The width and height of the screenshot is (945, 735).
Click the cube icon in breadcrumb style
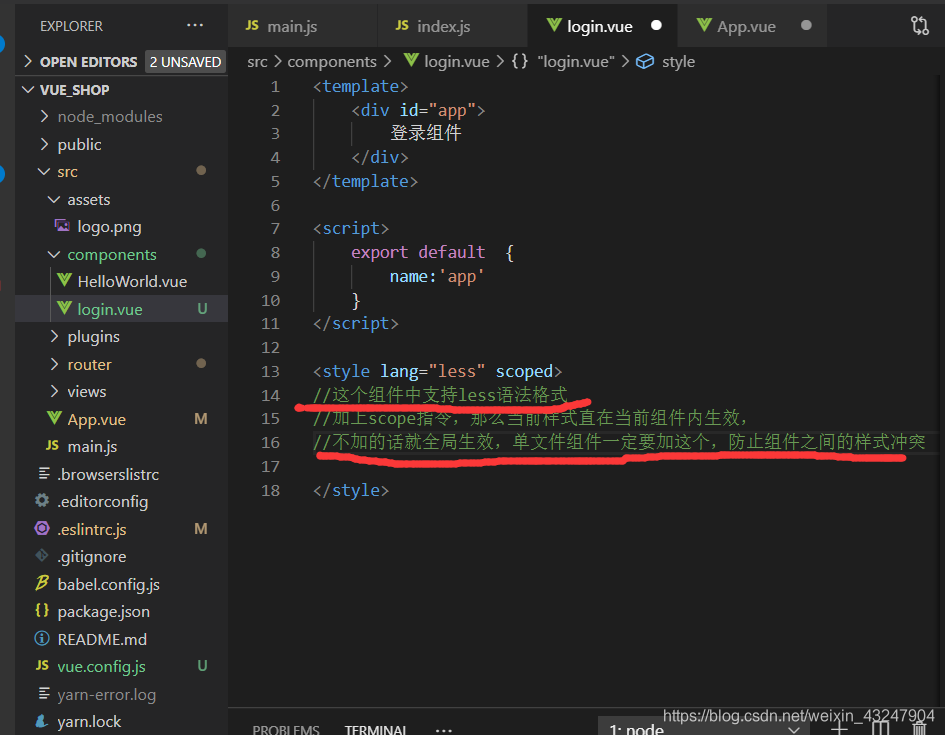pyautogui.click(x=645, y=61)
